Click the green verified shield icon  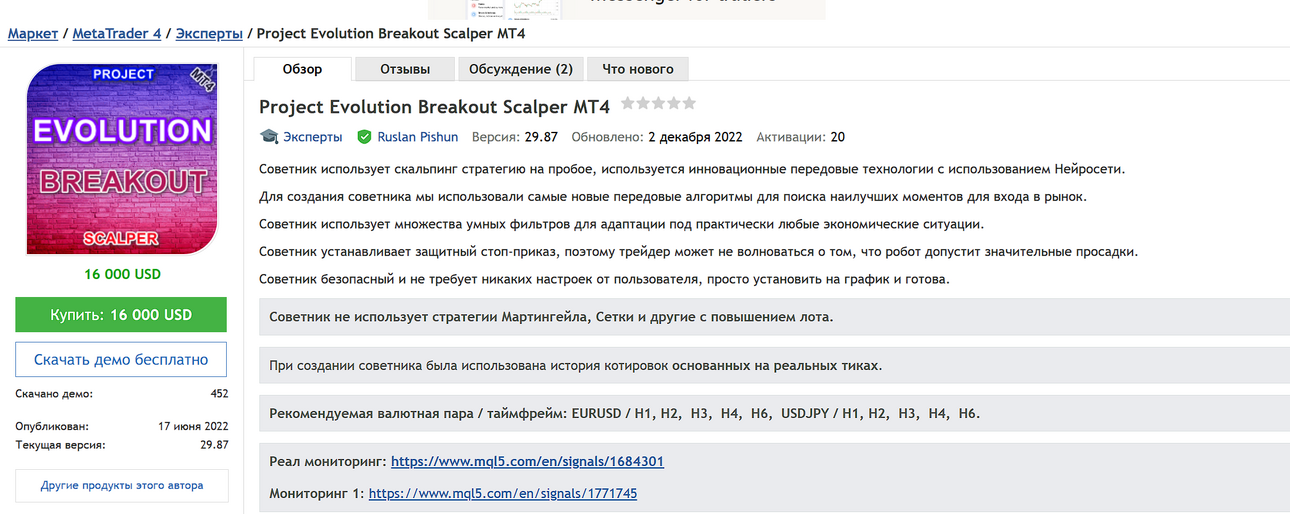tap(365, 137)
